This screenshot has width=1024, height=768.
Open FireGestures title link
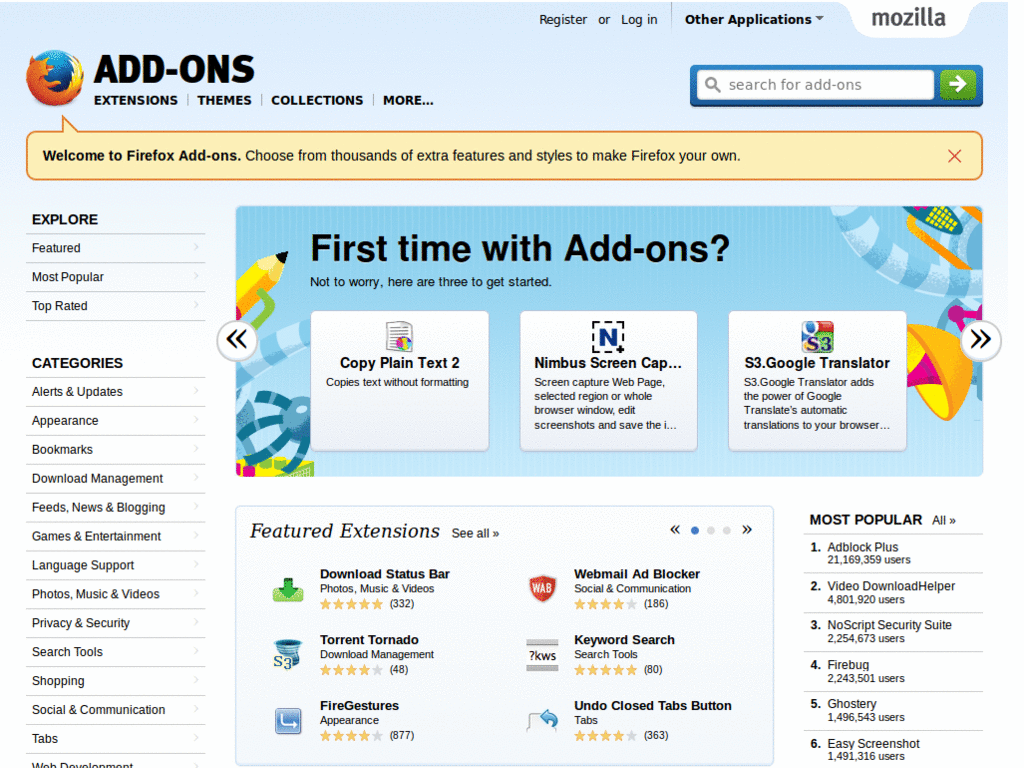(x=359, y=706)
